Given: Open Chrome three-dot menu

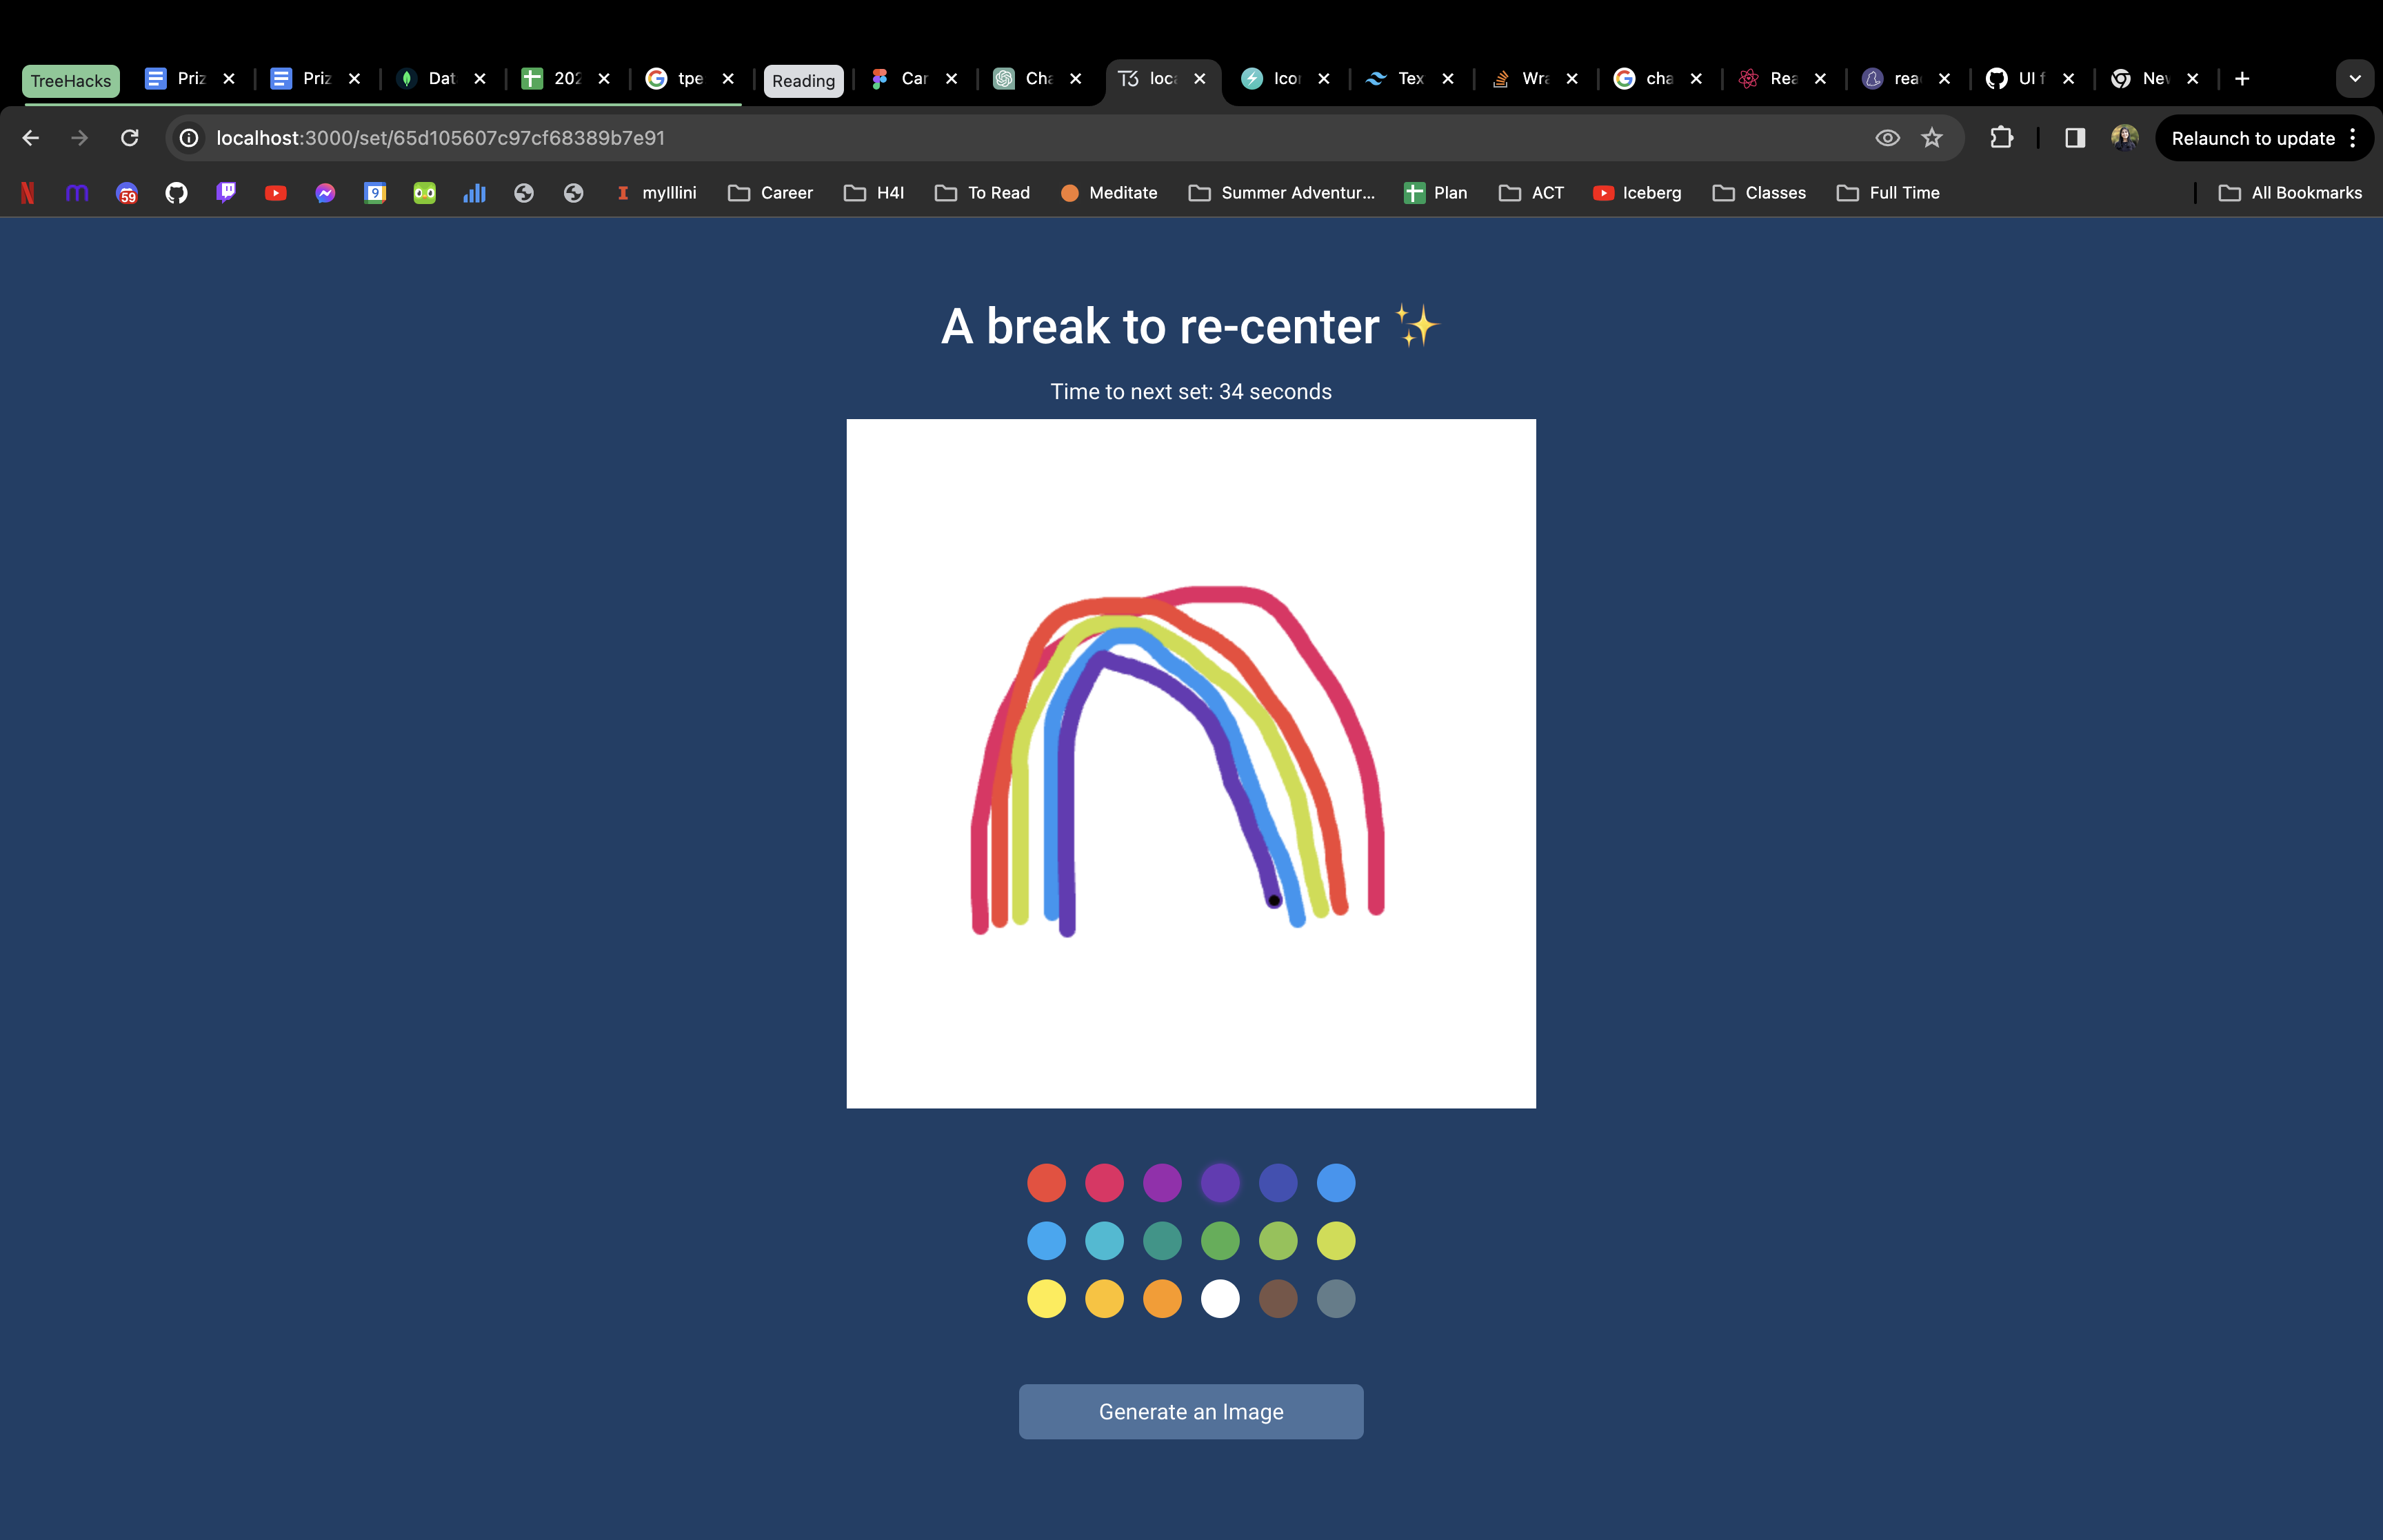Looking at the screenshot, I should click(x=2353, y=138).
